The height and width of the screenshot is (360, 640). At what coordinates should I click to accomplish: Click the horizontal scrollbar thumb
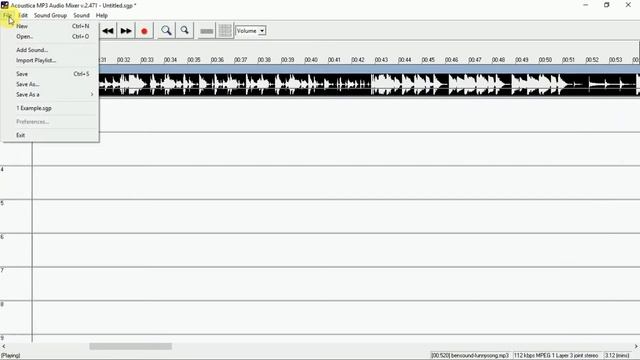(131, 346)
